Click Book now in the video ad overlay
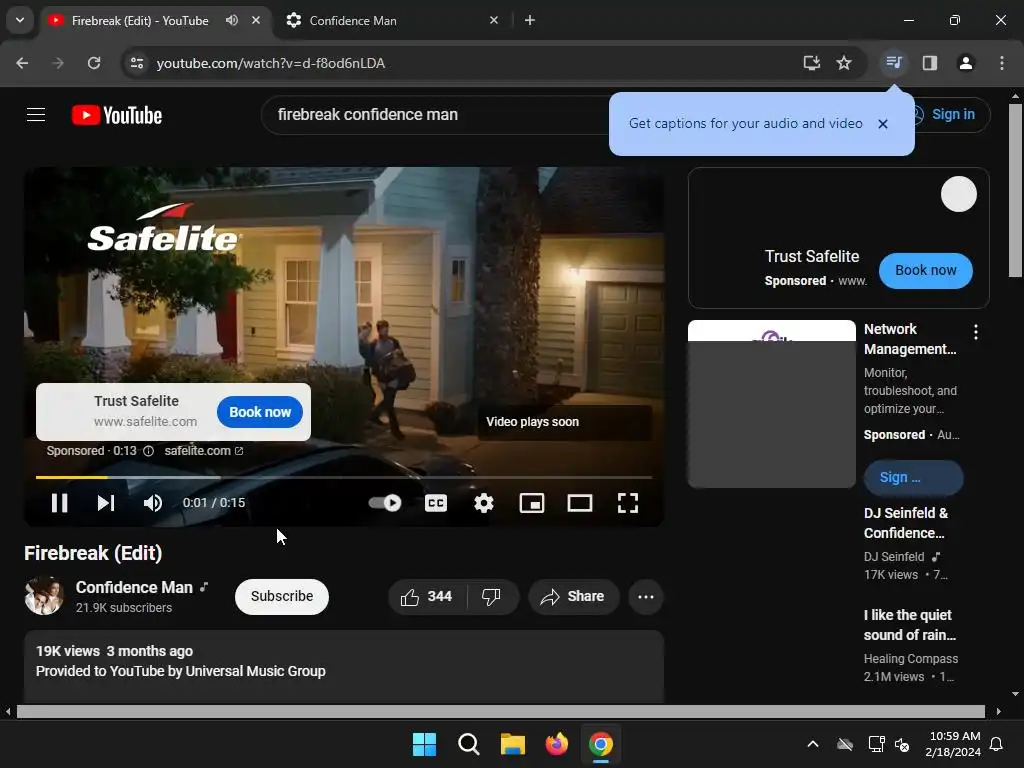This screenshot has height=768, width=1024. coord(260,412)
